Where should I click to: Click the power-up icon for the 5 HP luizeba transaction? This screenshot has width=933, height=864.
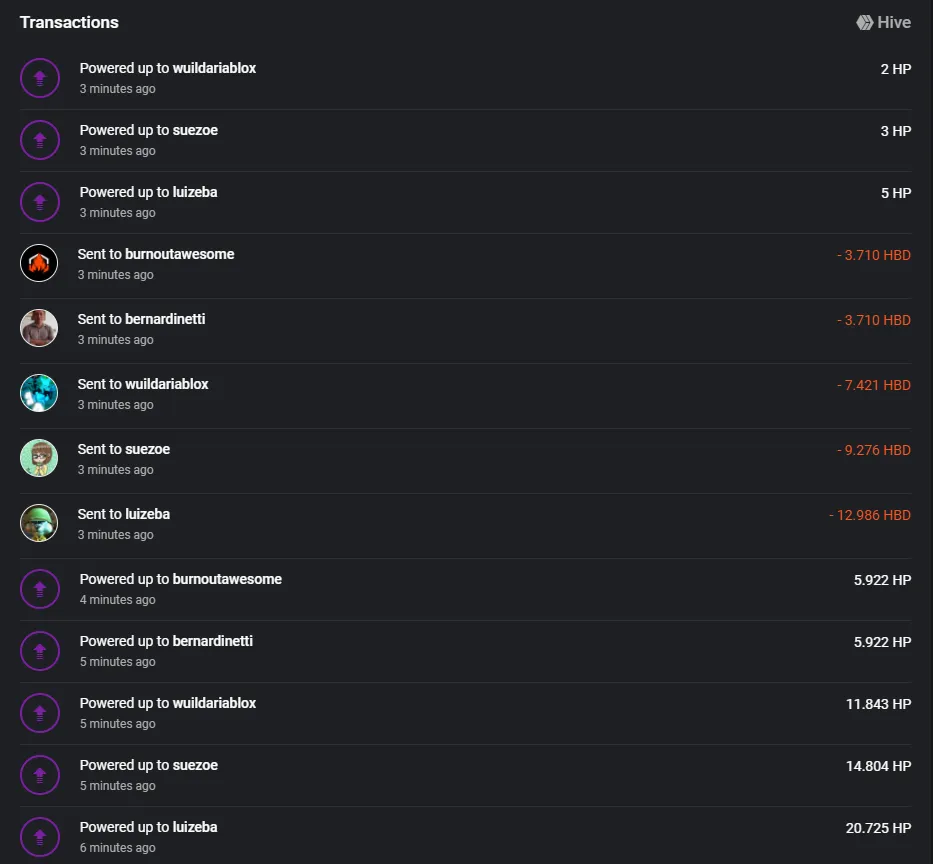pos(40,202)
